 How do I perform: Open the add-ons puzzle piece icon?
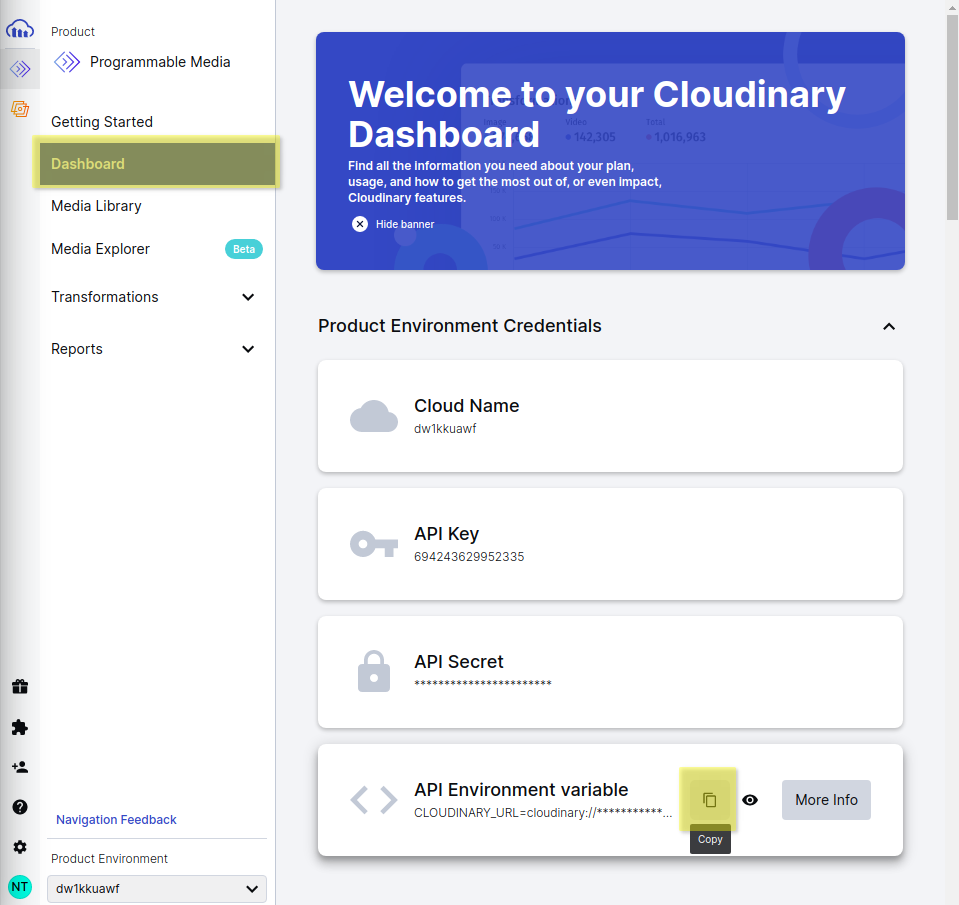(20, 727)
